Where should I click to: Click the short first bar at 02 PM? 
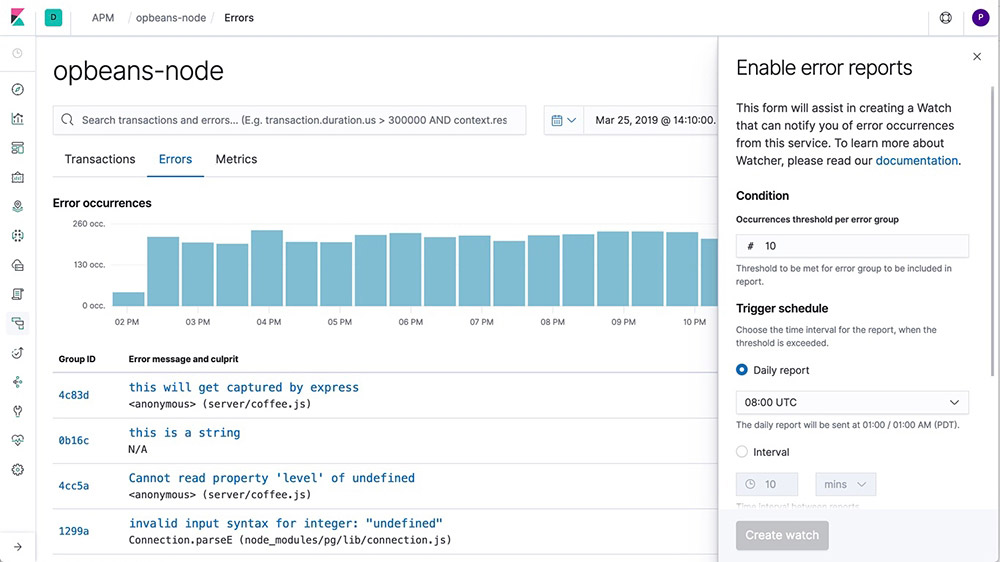[x=128, y=299]
